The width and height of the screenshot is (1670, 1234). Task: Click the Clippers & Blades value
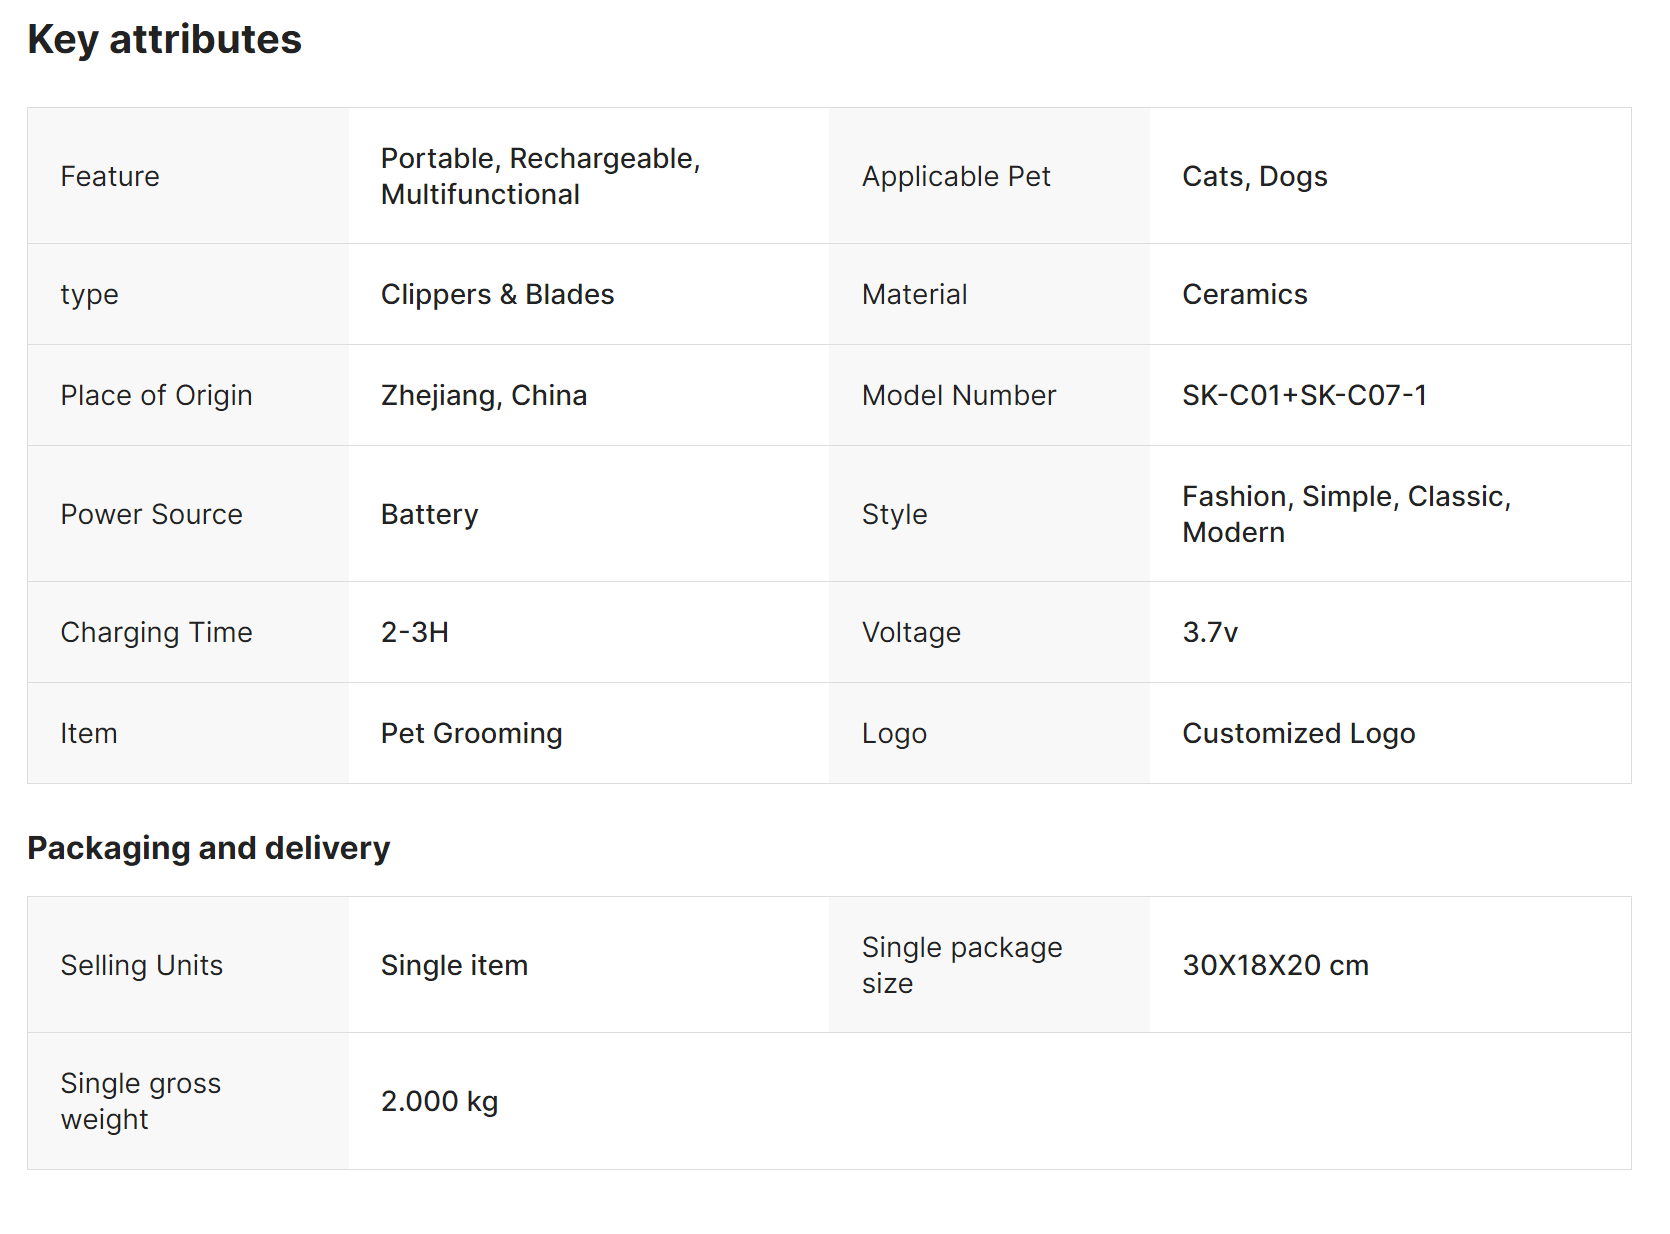497,294
